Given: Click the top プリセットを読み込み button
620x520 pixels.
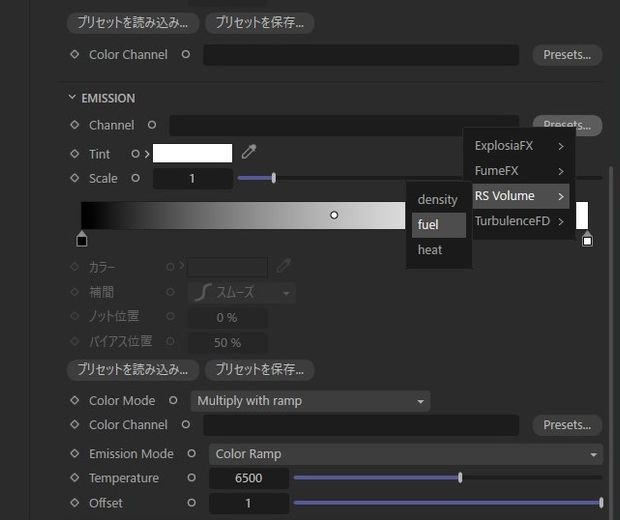Looking at the screenshot, I should 133,23.
